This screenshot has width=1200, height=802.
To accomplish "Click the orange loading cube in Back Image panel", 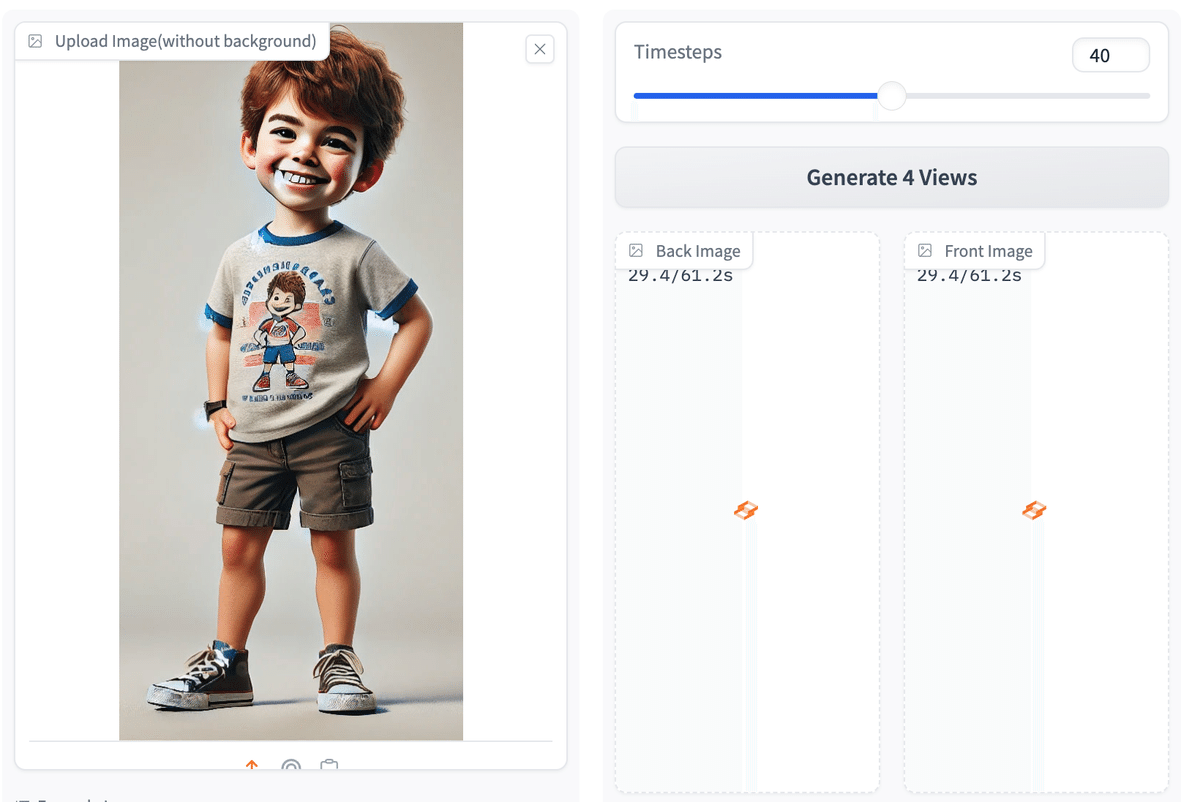I will click(746, 510).
